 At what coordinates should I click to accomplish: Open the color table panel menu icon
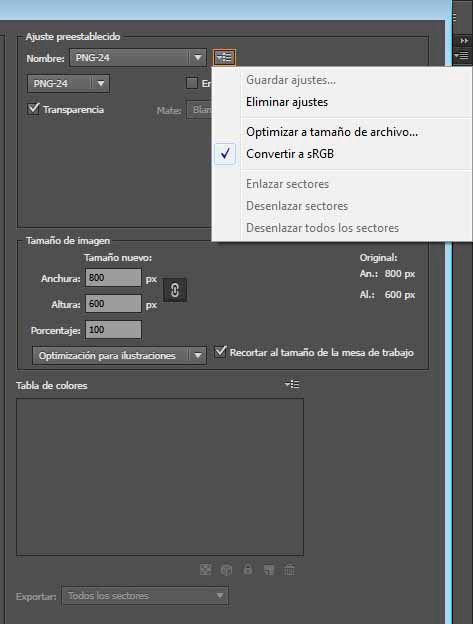point(292,384)
